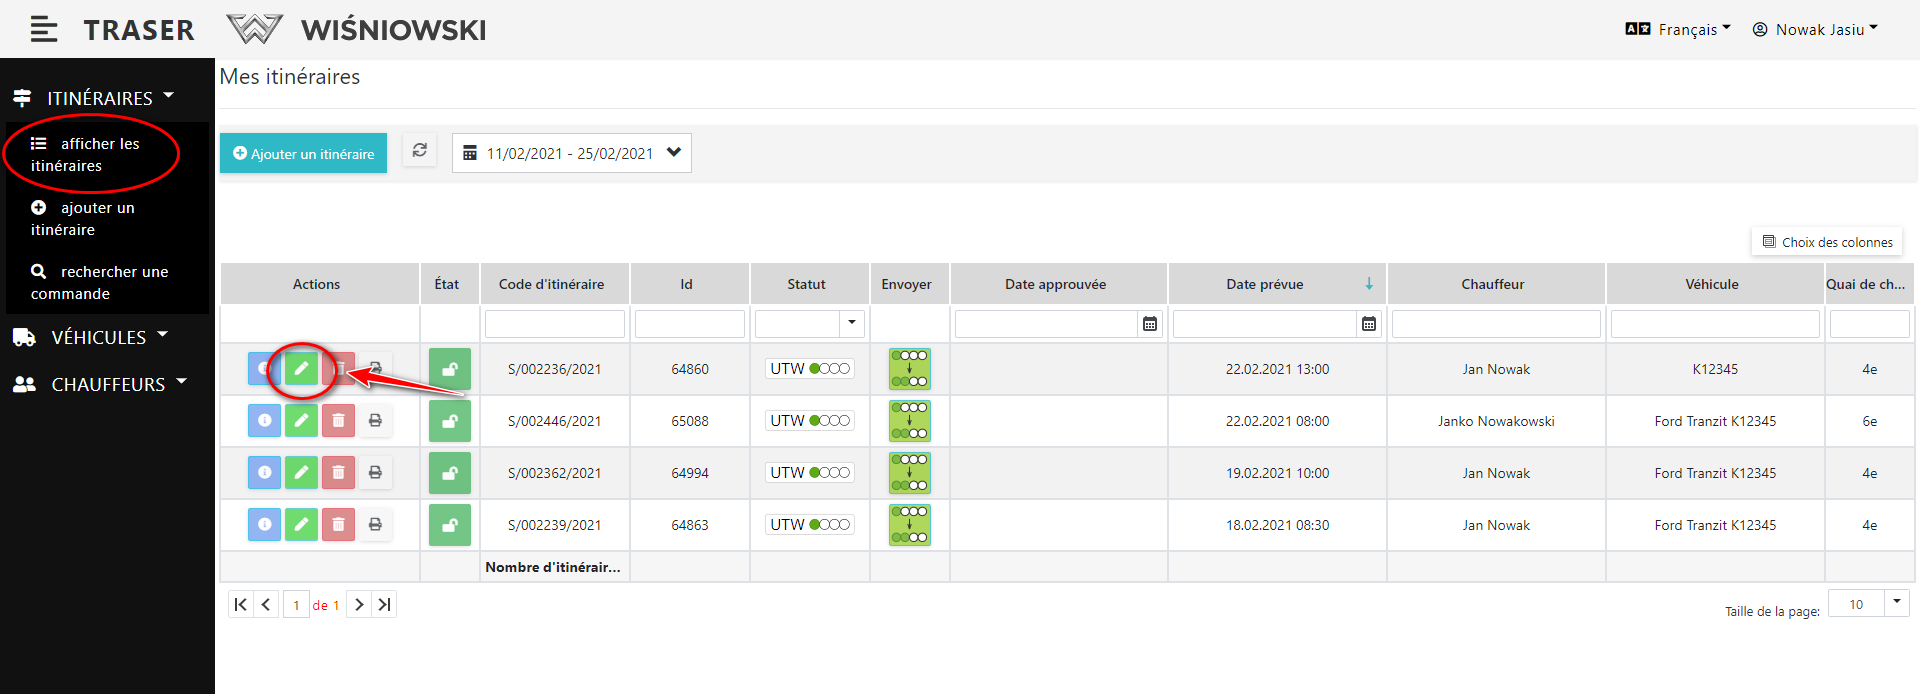Click the hamburger menu icon

coord(43,30)
